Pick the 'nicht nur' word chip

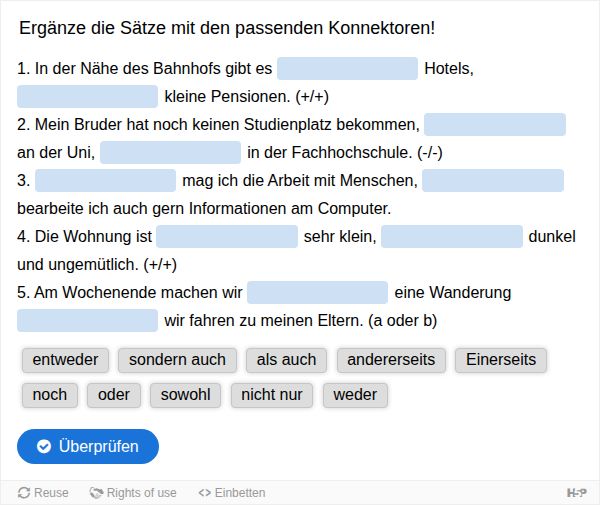[x=272, y=395]
